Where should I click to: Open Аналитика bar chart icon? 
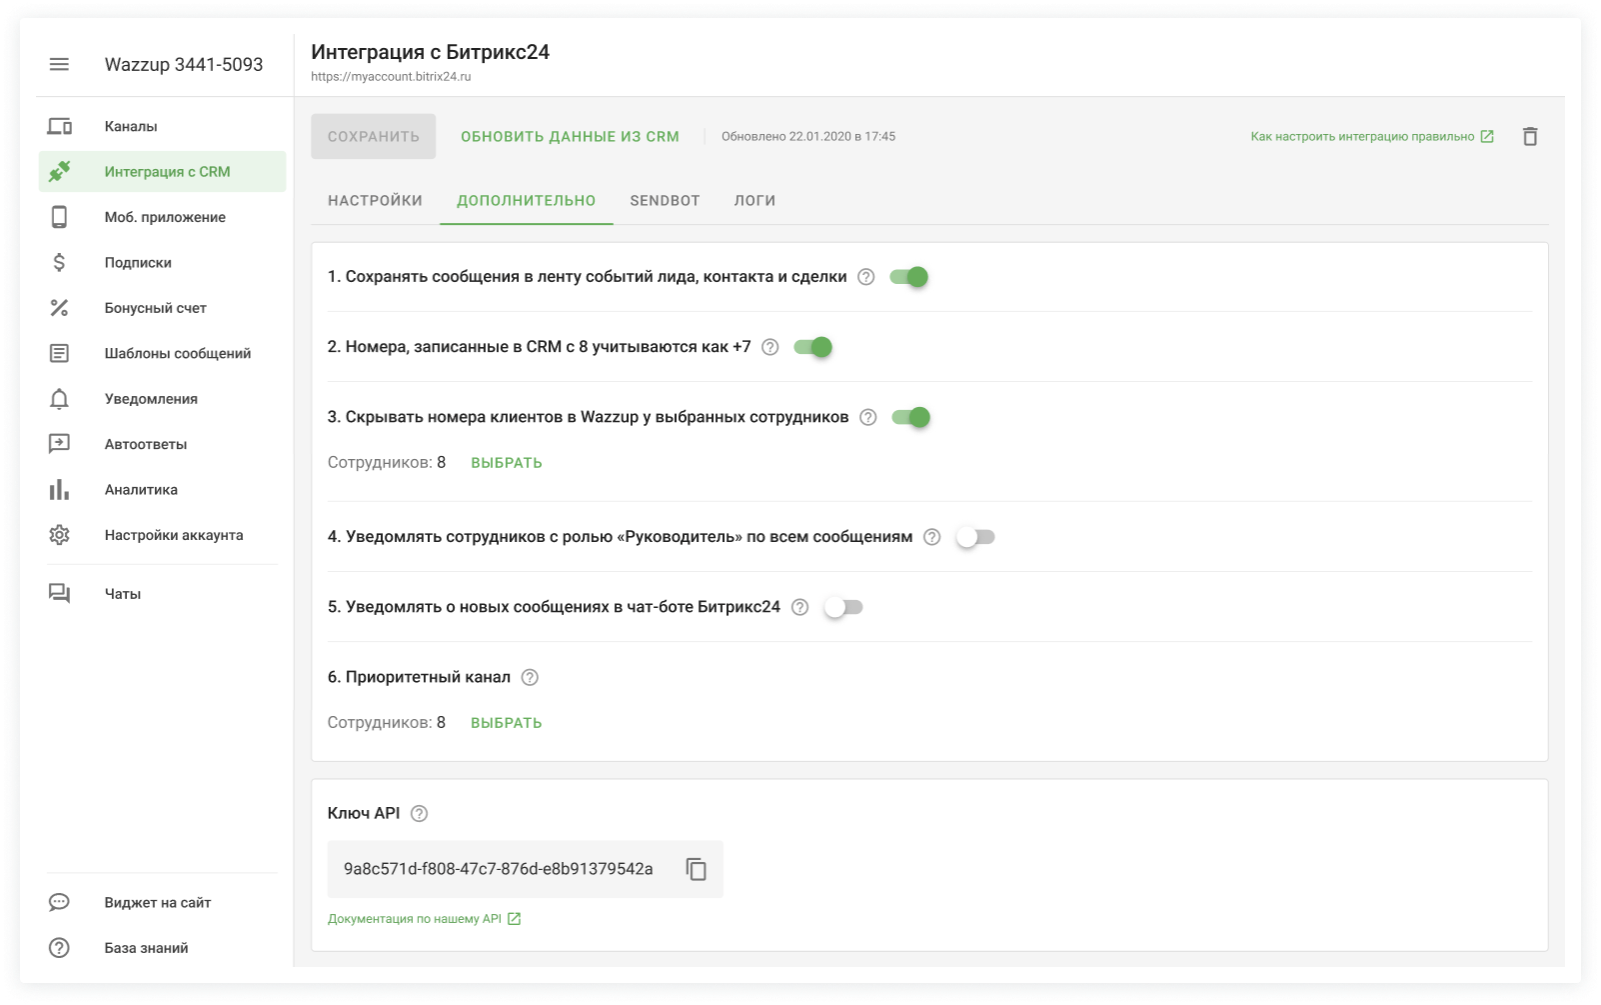(59, 490)
